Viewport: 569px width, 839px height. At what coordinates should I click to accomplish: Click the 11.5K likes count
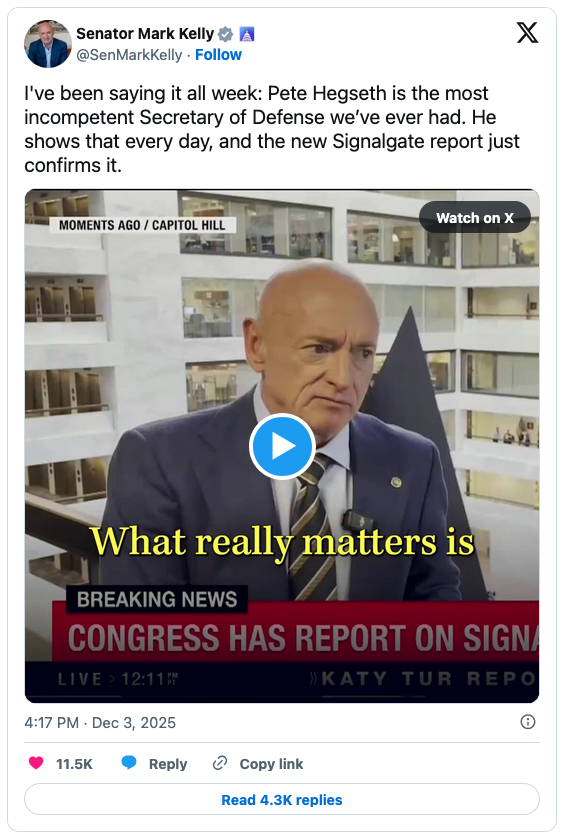[x=74, y=764]
